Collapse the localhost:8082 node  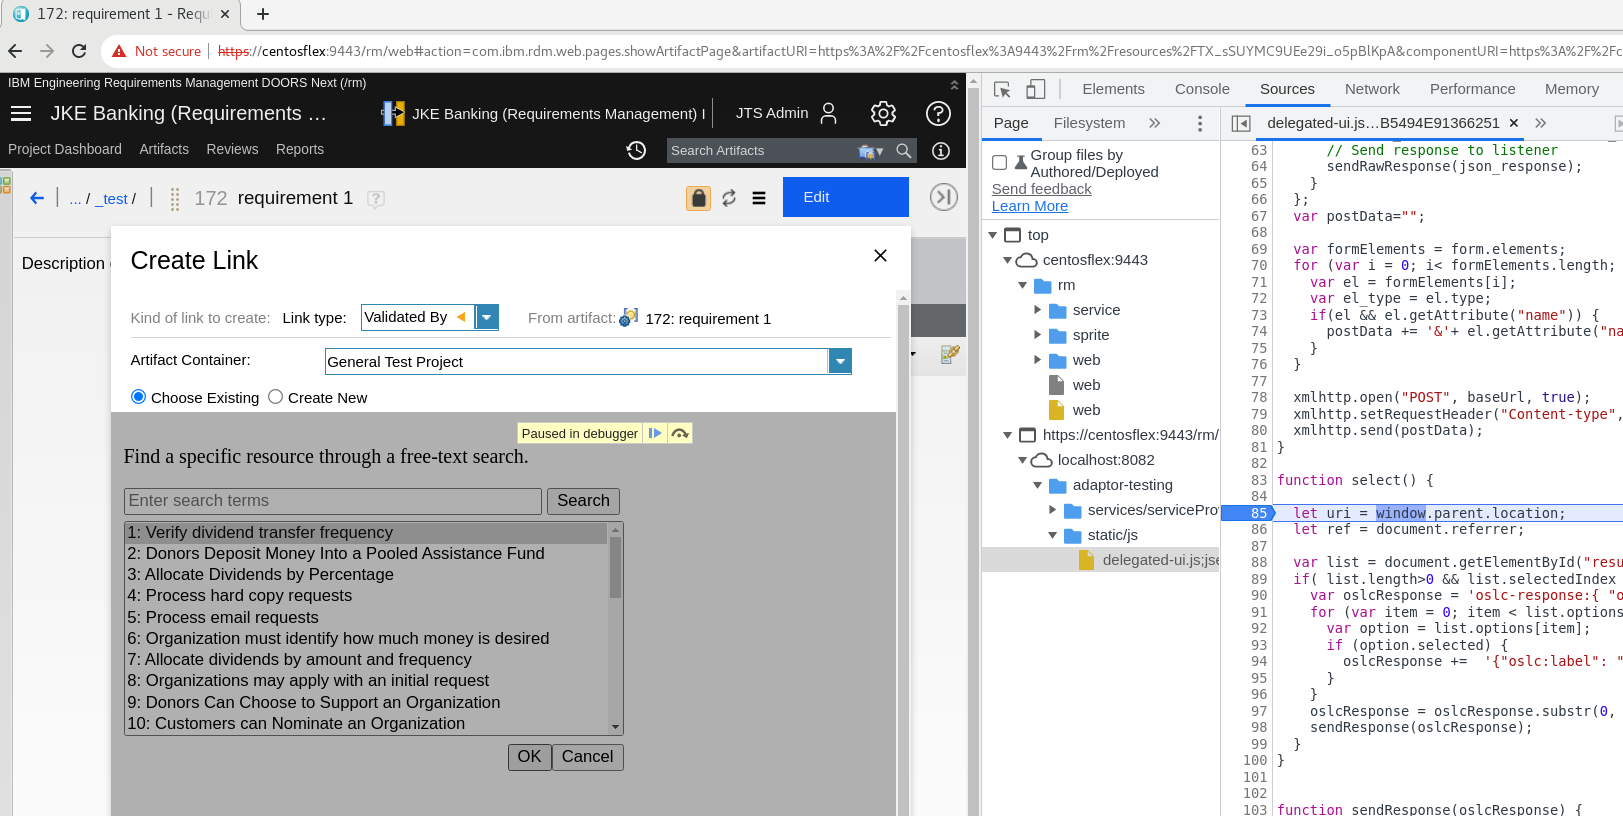pos(1023,460)
